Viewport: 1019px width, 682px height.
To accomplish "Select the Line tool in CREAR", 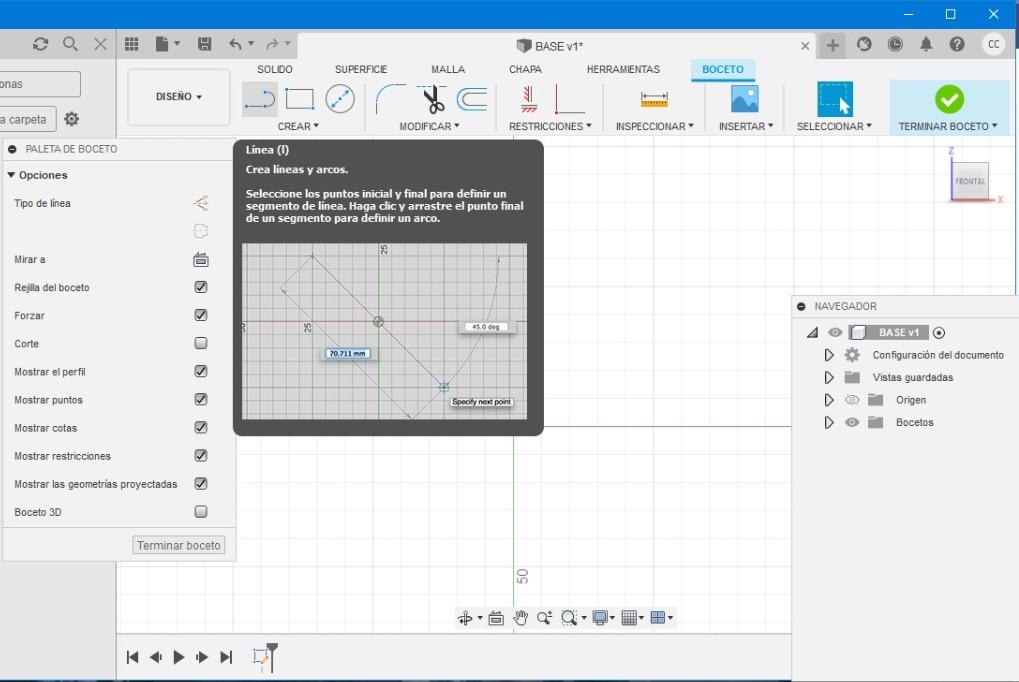I will pos(259,99).
